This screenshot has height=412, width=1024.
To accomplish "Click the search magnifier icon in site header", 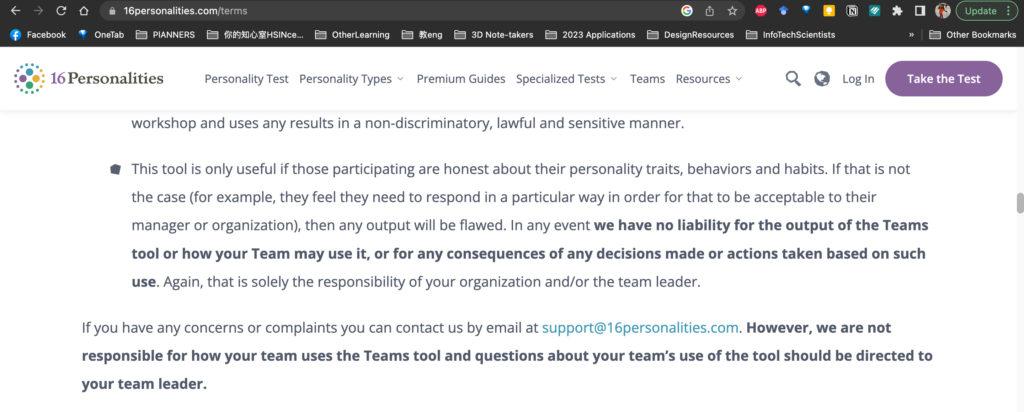I will [x=793, y=79].
